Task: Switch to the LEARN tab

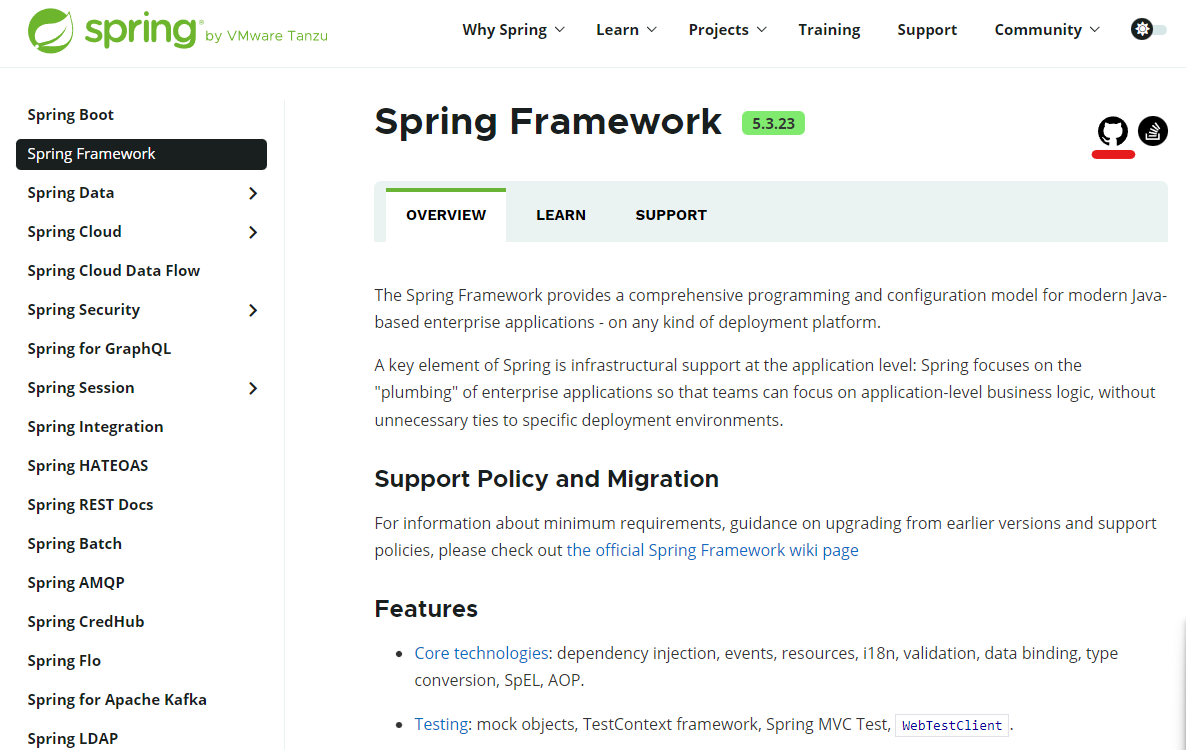Action: click(561, 215)
